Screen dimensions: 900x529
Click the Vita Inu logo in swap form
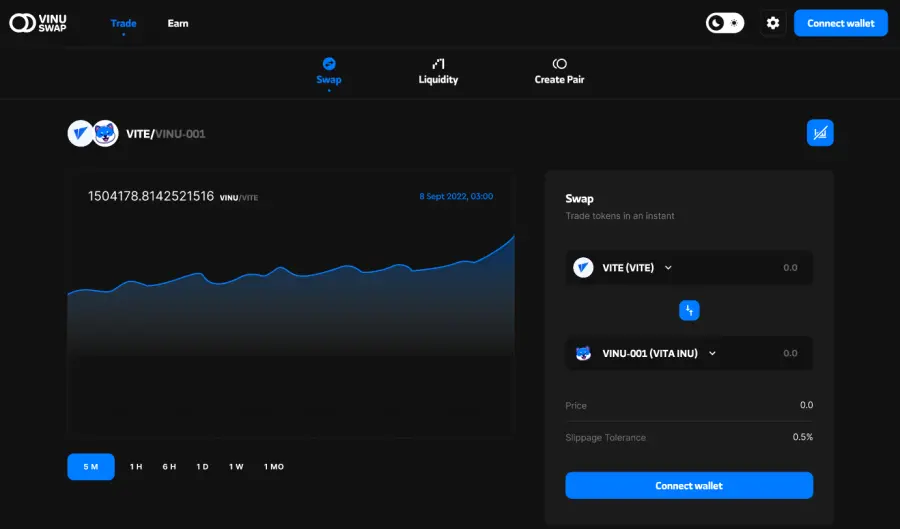point(583,353)
